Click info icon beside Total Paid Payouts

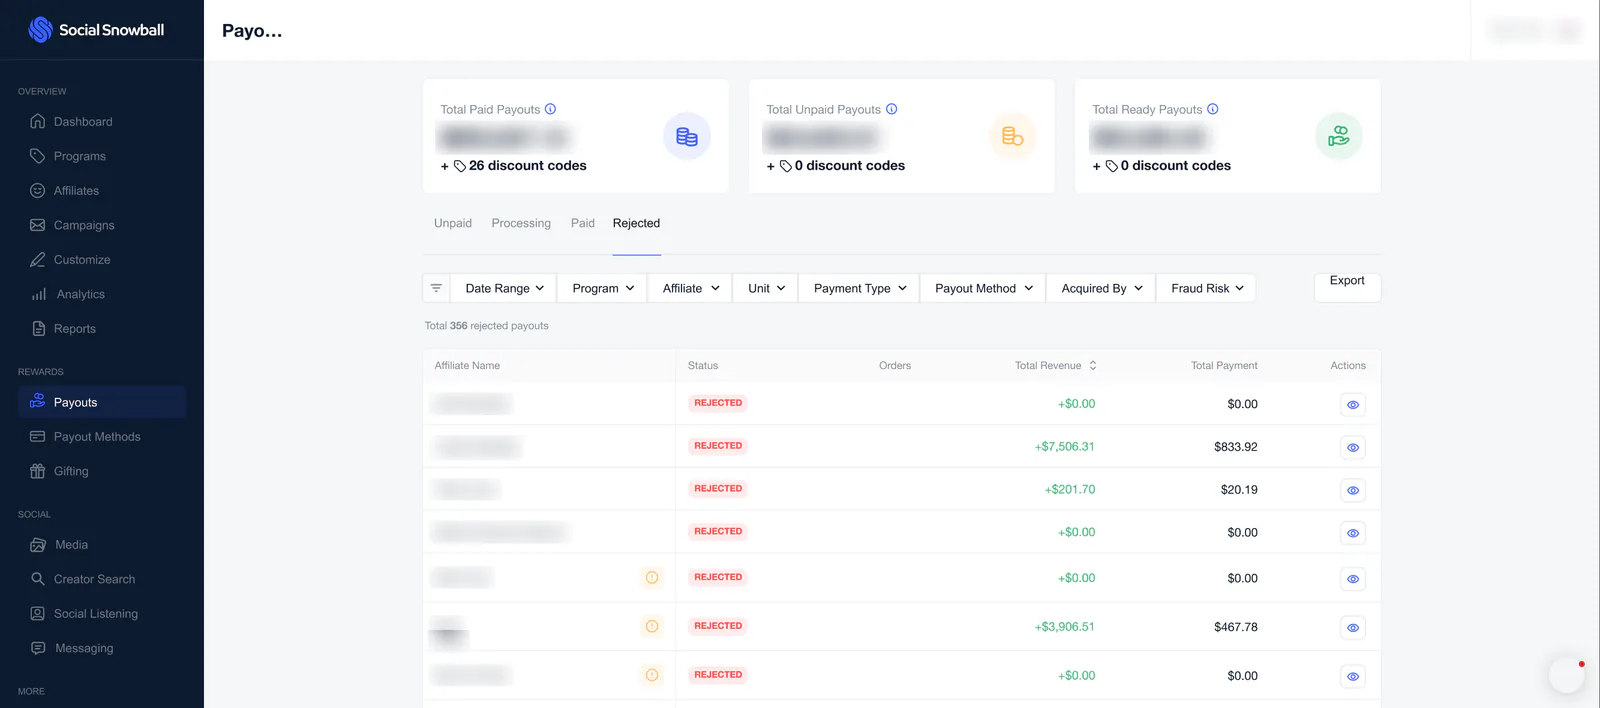pyautogui.click(x=550, y=109)
